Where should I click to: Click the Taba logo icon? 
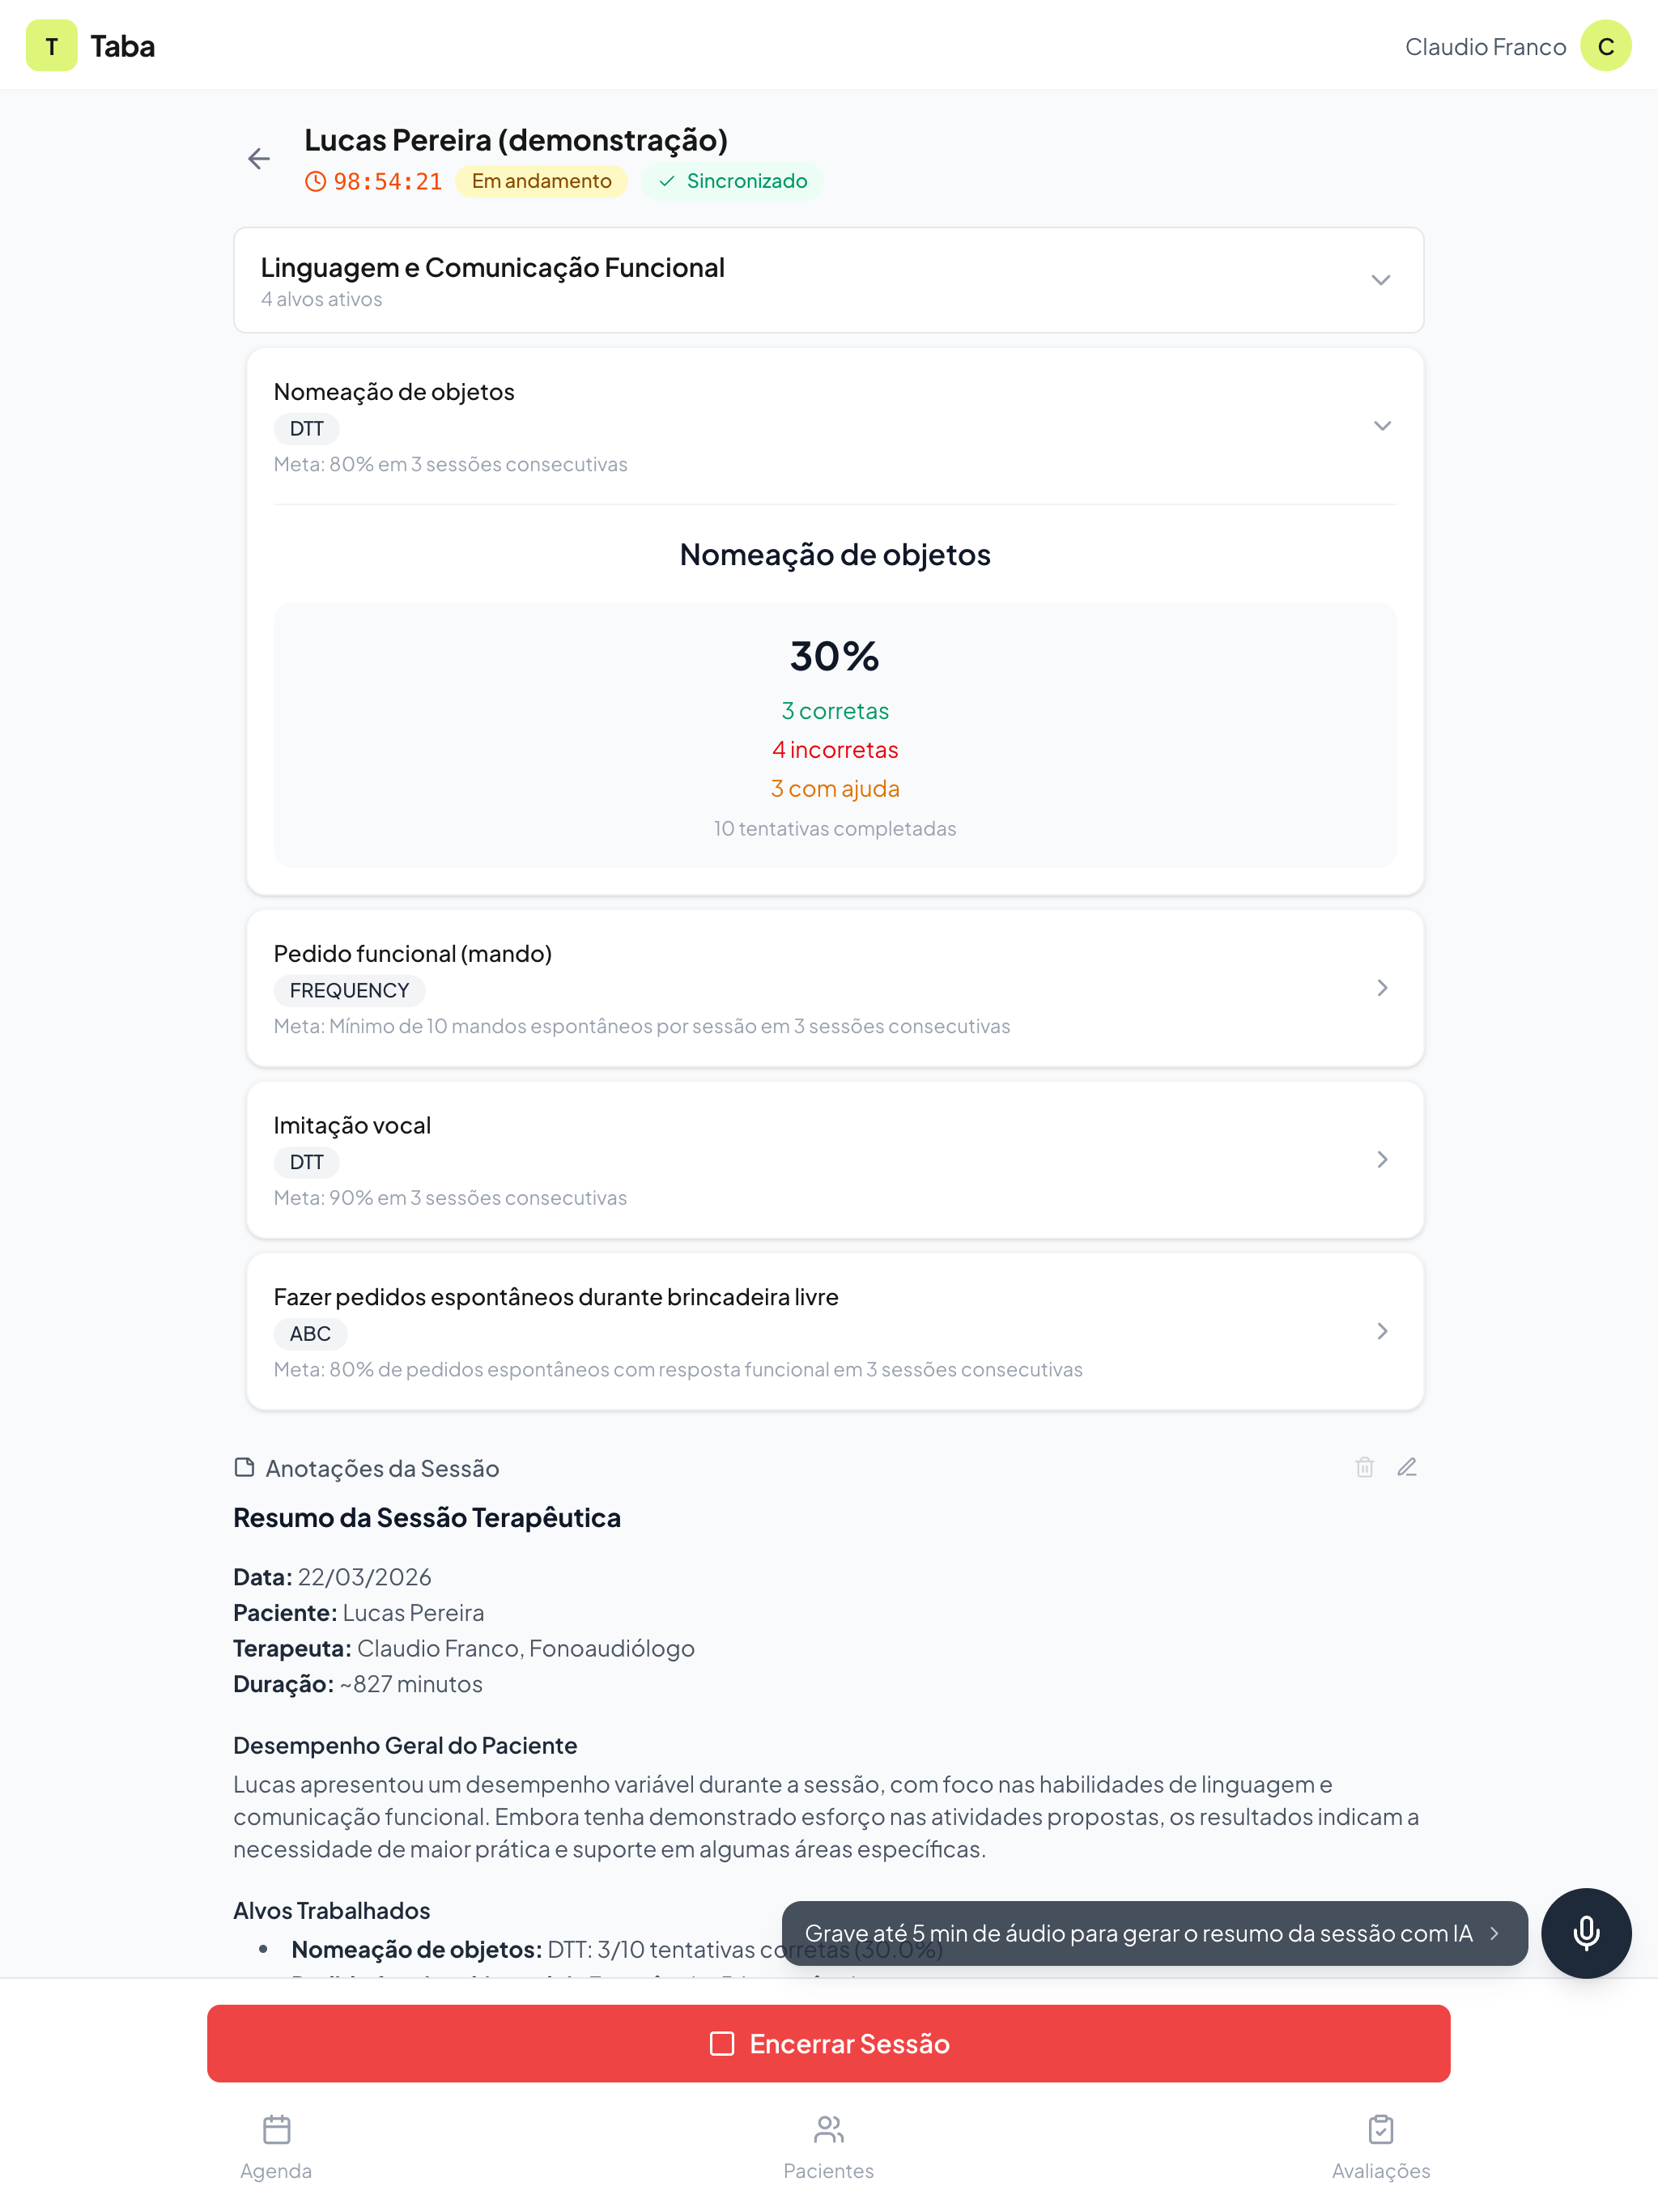[51, 46]
